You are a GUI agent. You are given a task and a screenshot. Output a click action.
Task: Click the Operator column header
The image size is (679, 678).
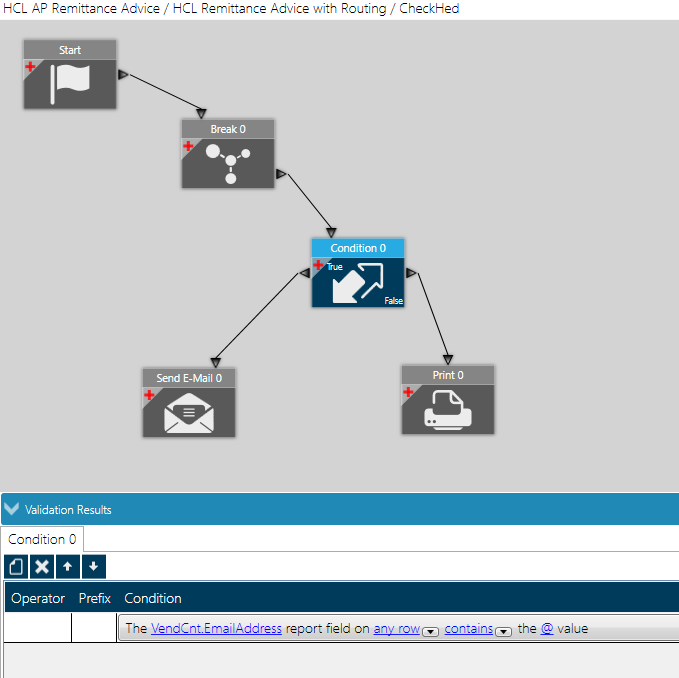pos(38,598)
